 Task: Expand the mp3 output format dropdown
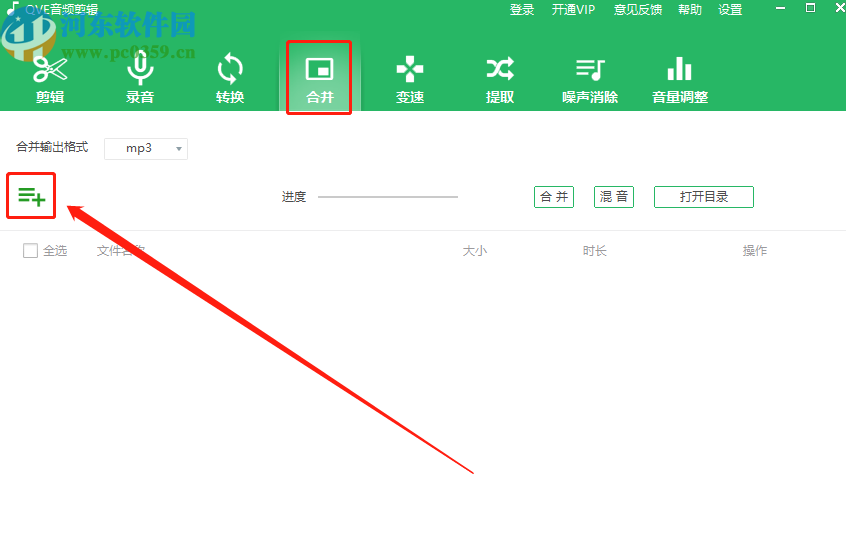[146, 148]
